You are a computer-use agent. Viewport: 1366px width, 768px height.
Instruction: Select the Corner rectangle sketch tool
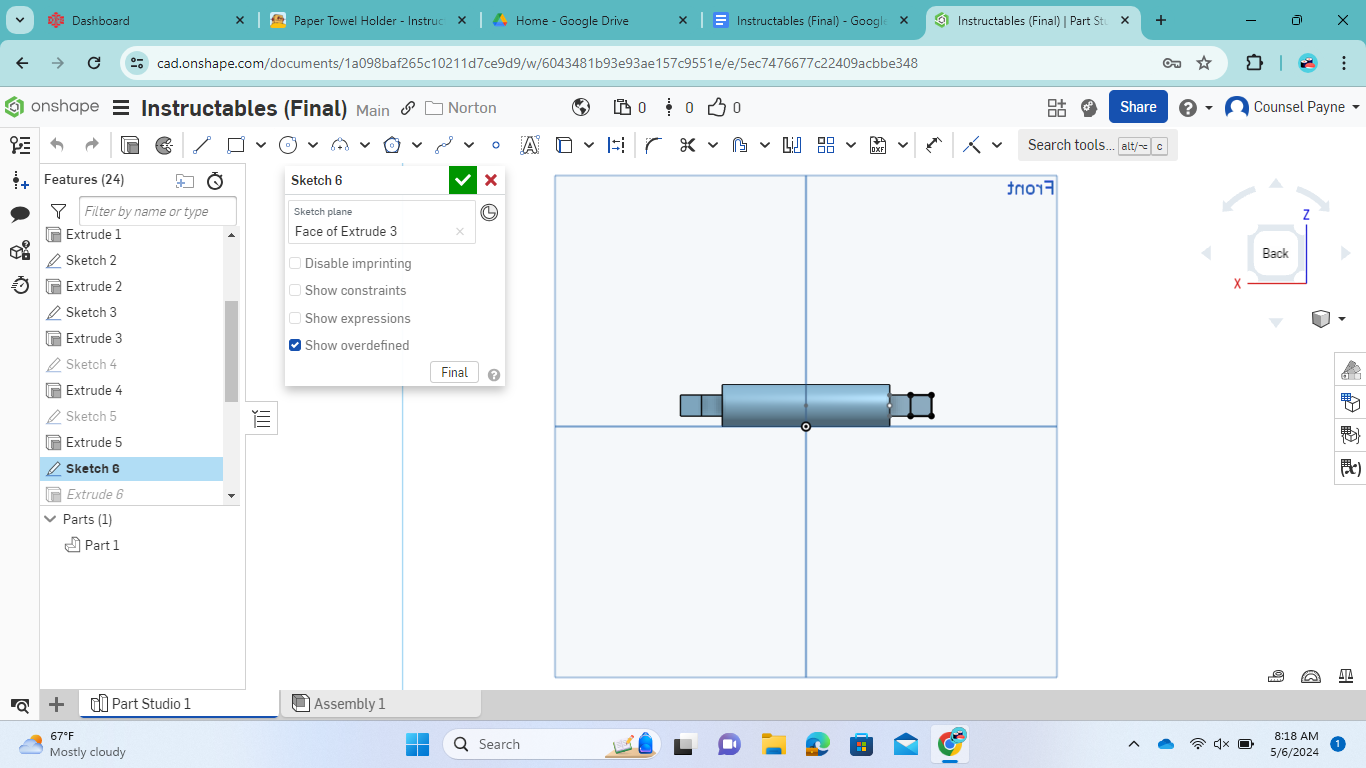pyautogui.click(x=236, y=145)
